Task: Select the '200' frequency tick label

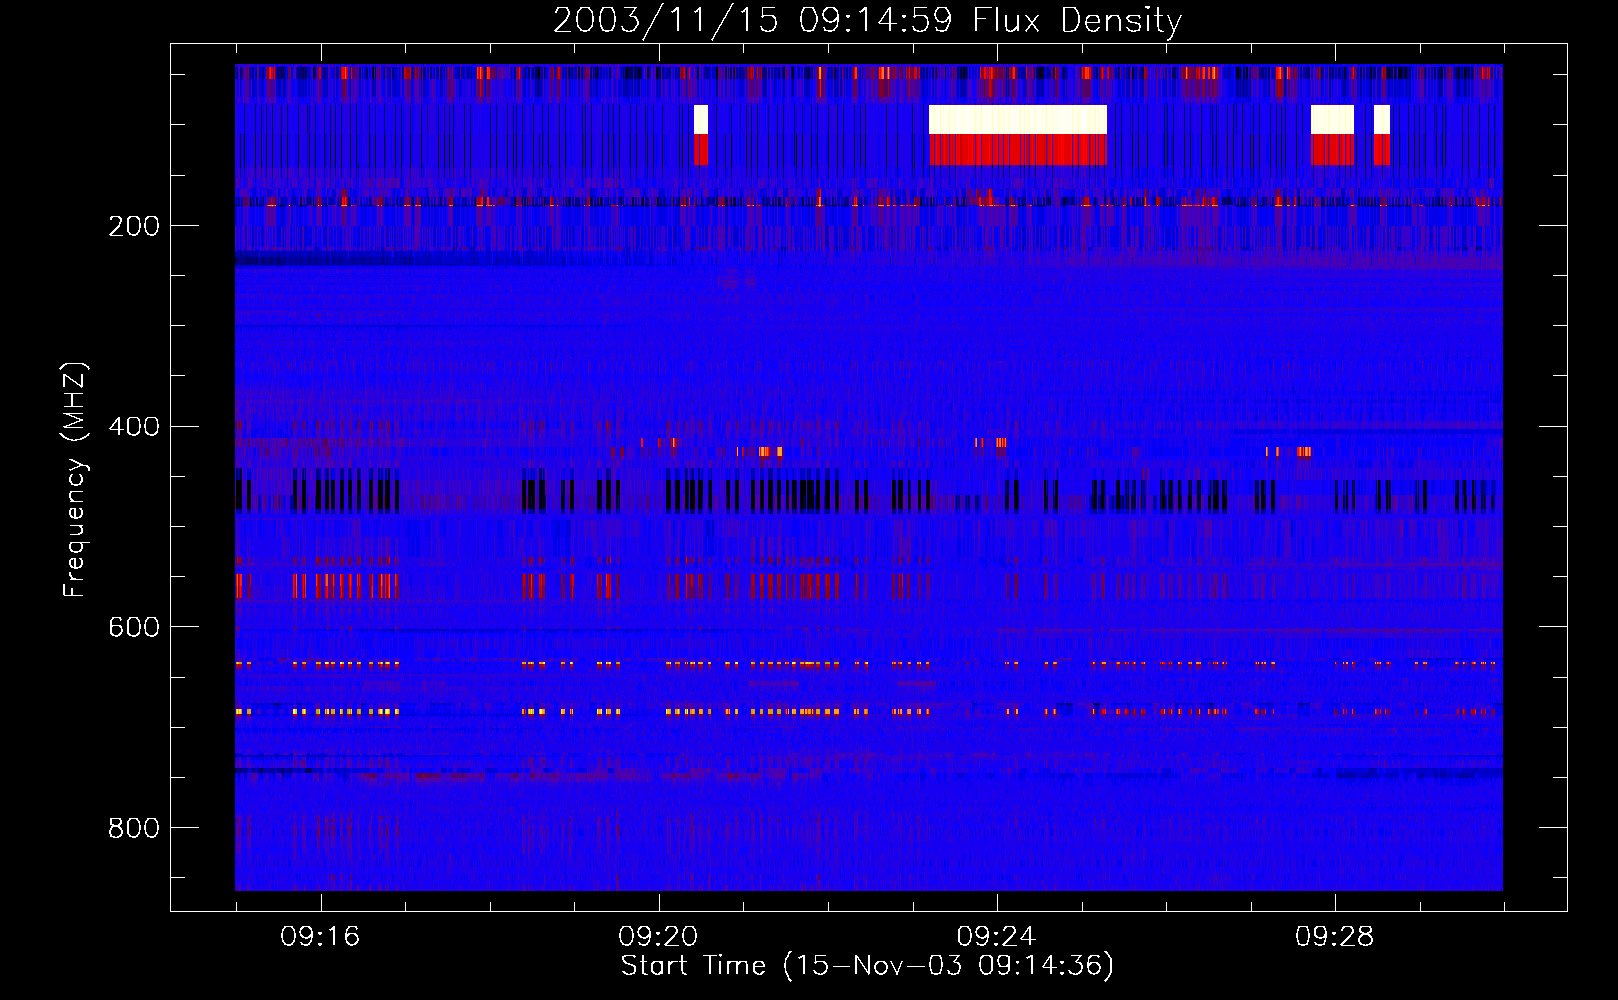Action: point(134,226)
